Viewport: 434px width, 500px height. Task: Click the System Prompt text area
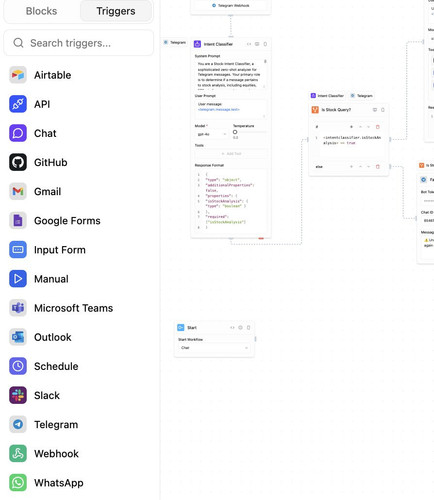coord(231,74)
